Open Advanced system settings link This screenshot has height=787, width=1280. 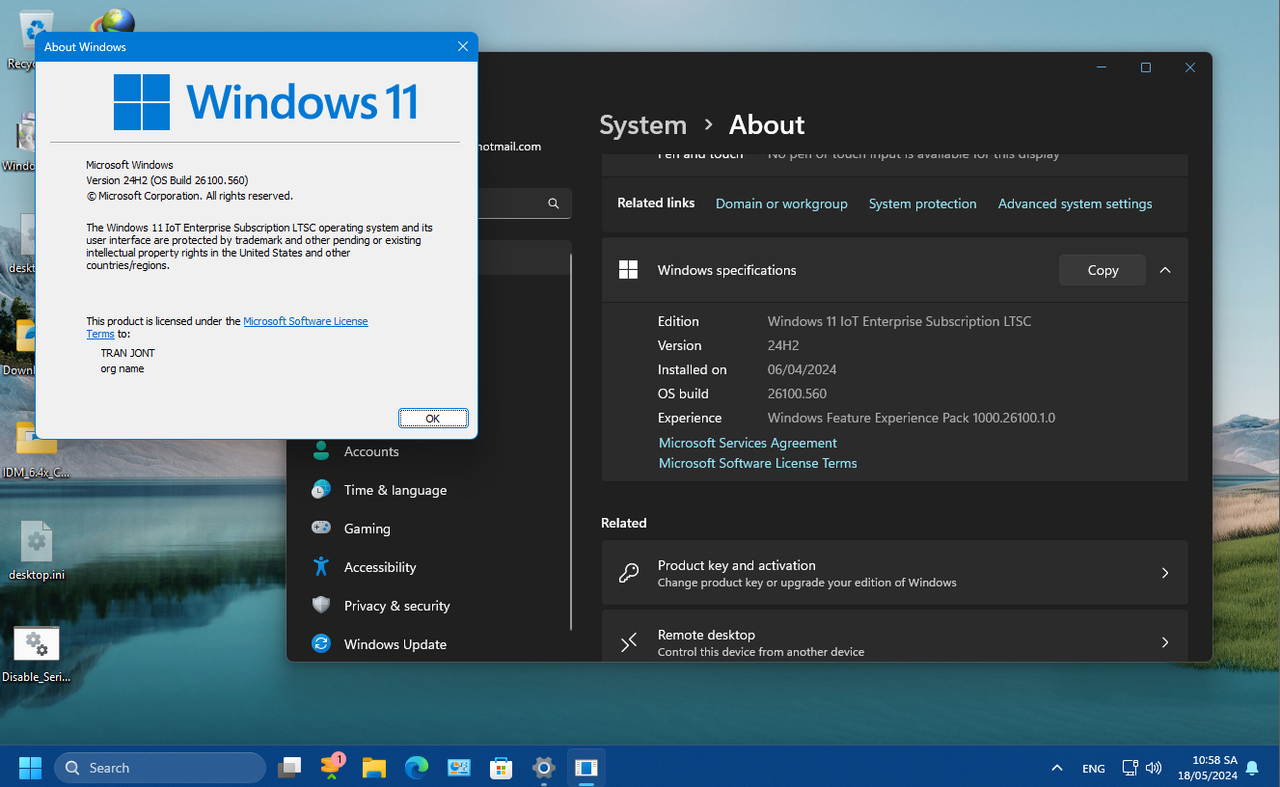point(1075,203)
